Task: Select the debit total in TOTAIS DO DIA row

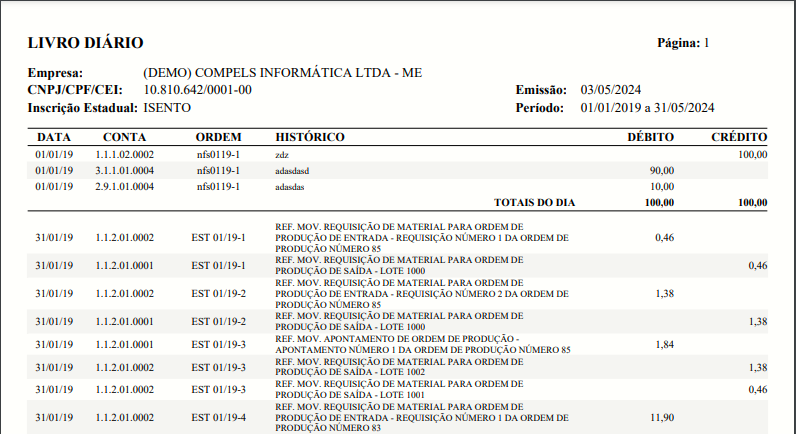Action: [659, 203]
